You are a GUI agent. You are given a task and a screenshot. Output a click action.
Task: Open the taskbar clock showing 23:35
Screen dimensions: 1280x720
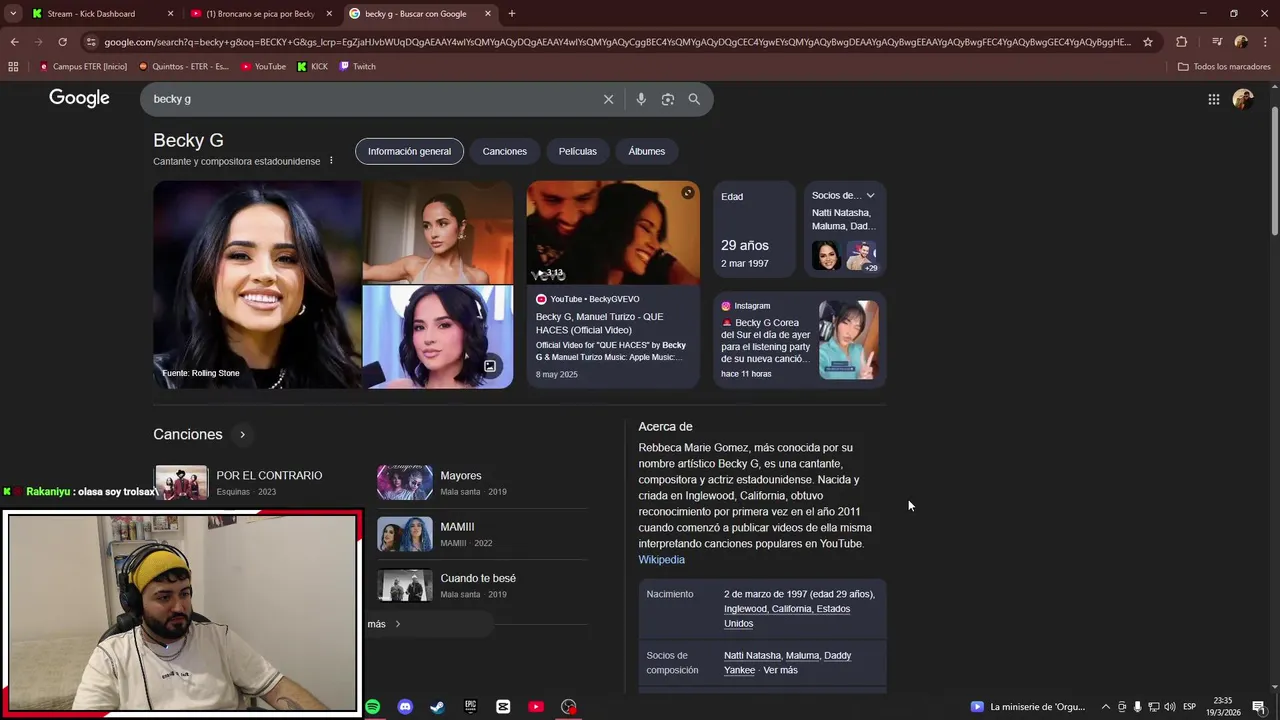(1222, 707)
